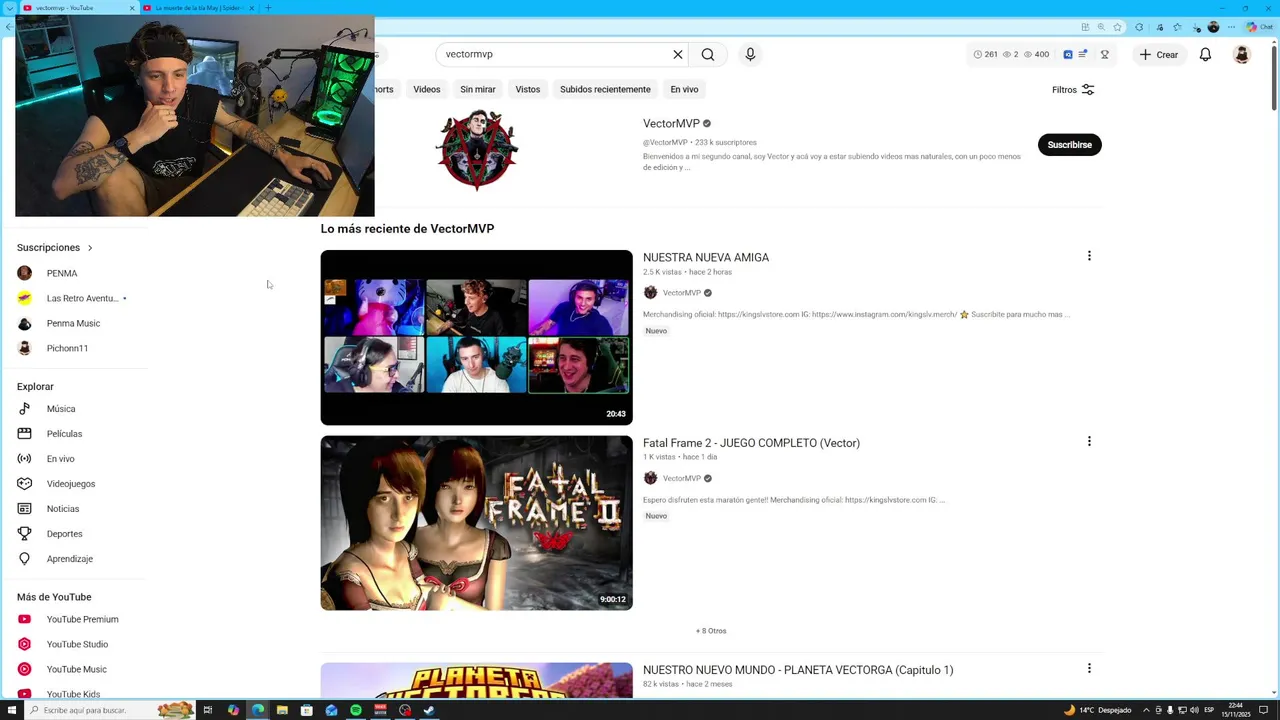Image resolution: width=1280 pixels, height=720 pixels.
Task: Click the views stat showing 400
Action: (1036, 54)
